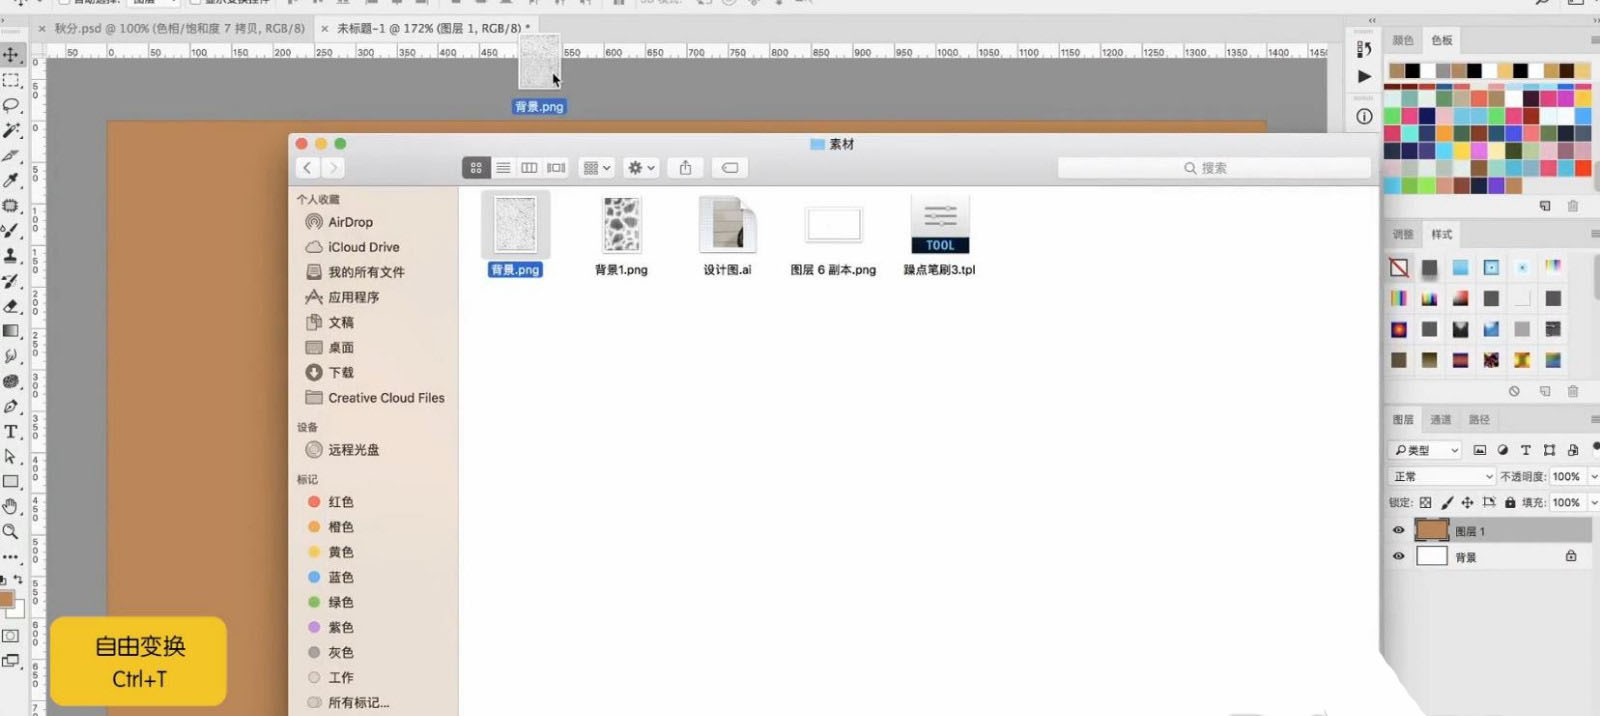The width and height of the screenshot is (1600, 716).
Task: Open the opacity 不透明度 dropdown arrow
Action: [1593, 477]
